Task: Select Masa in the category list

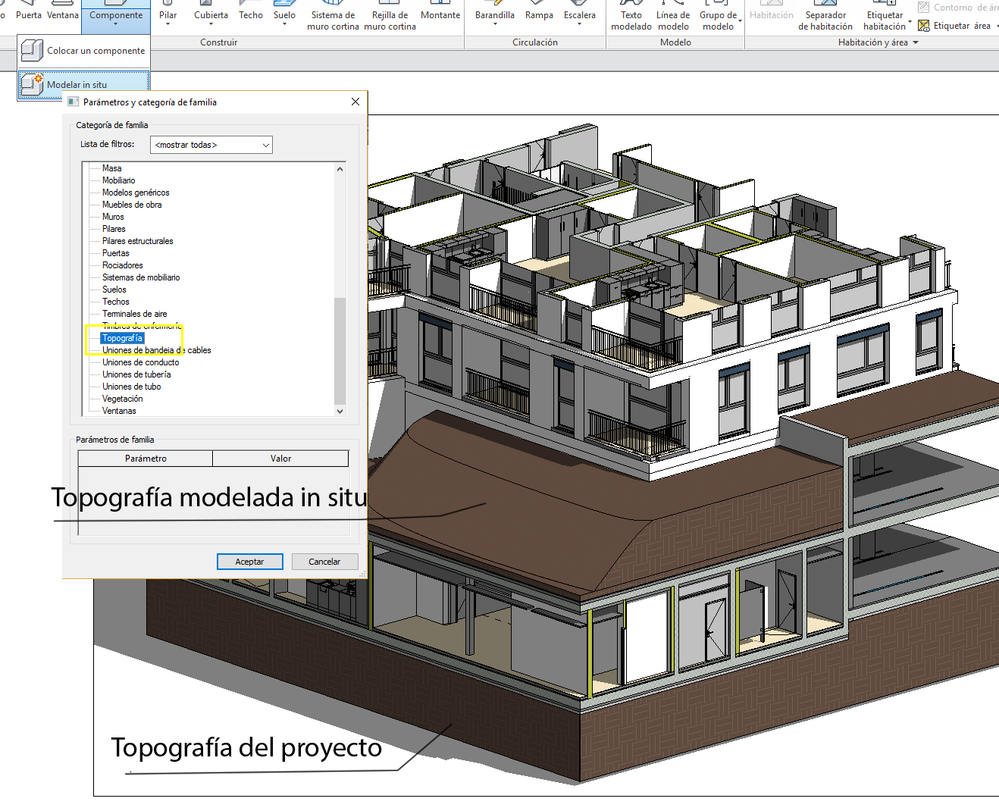Action: coord(111,168)
